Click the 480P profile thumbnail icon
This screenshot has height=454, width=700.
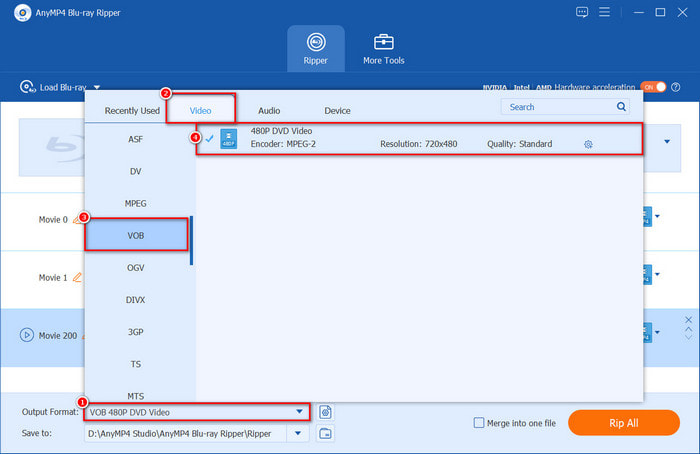pos(229,139)
